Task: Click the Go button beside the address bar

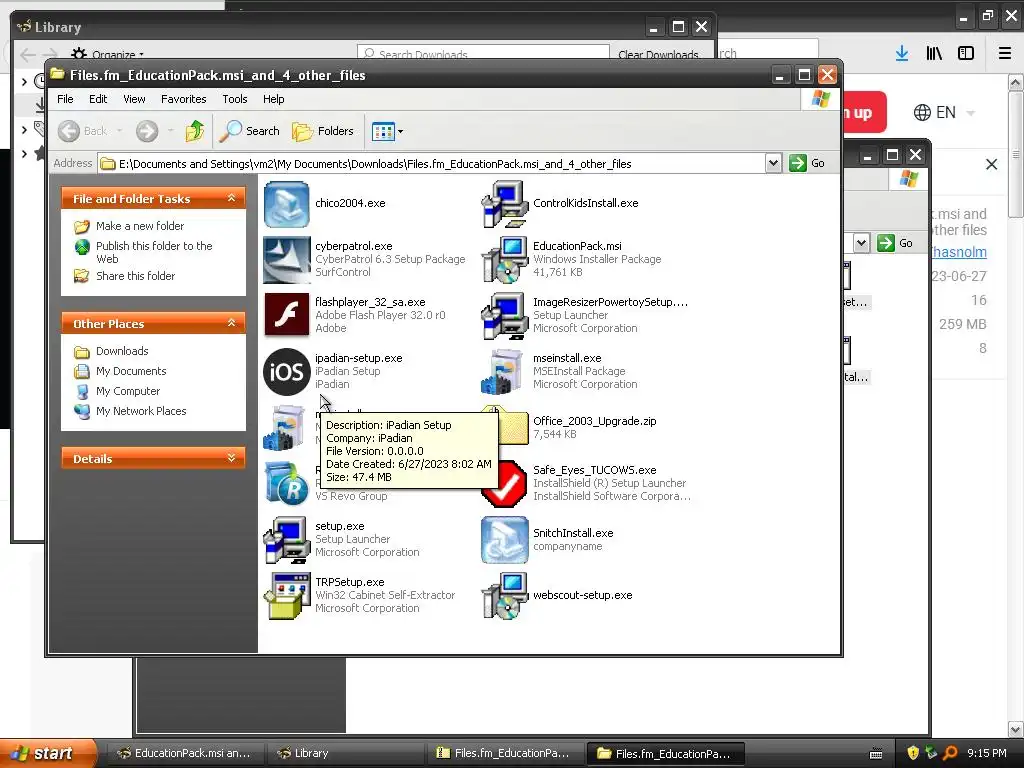Action: [807, 163]
